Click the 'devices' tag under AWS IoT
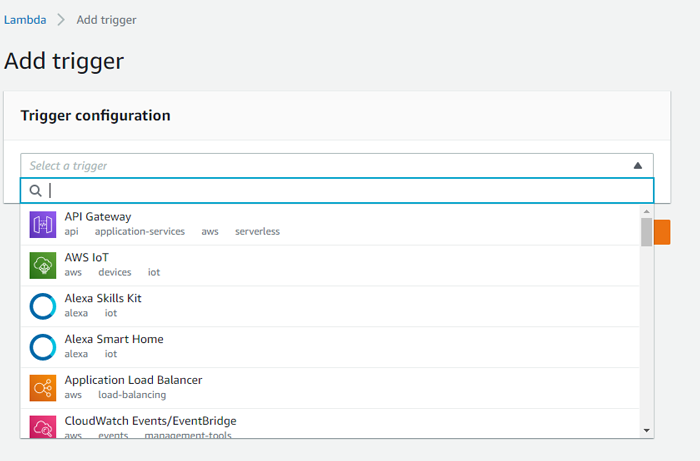 [x=115, y=272]
